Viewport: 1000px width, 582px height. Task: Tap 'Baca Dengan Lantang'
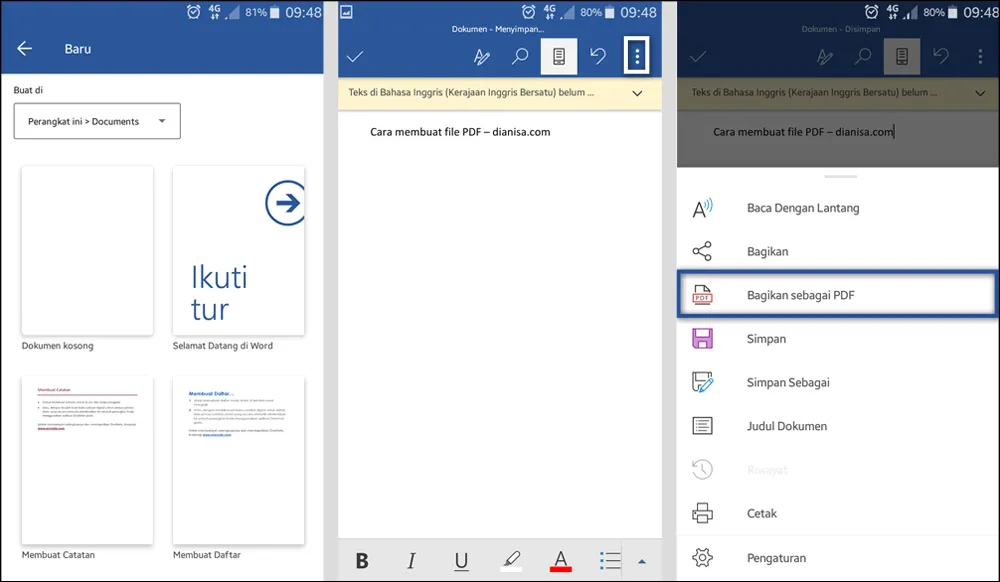point(801,208)
